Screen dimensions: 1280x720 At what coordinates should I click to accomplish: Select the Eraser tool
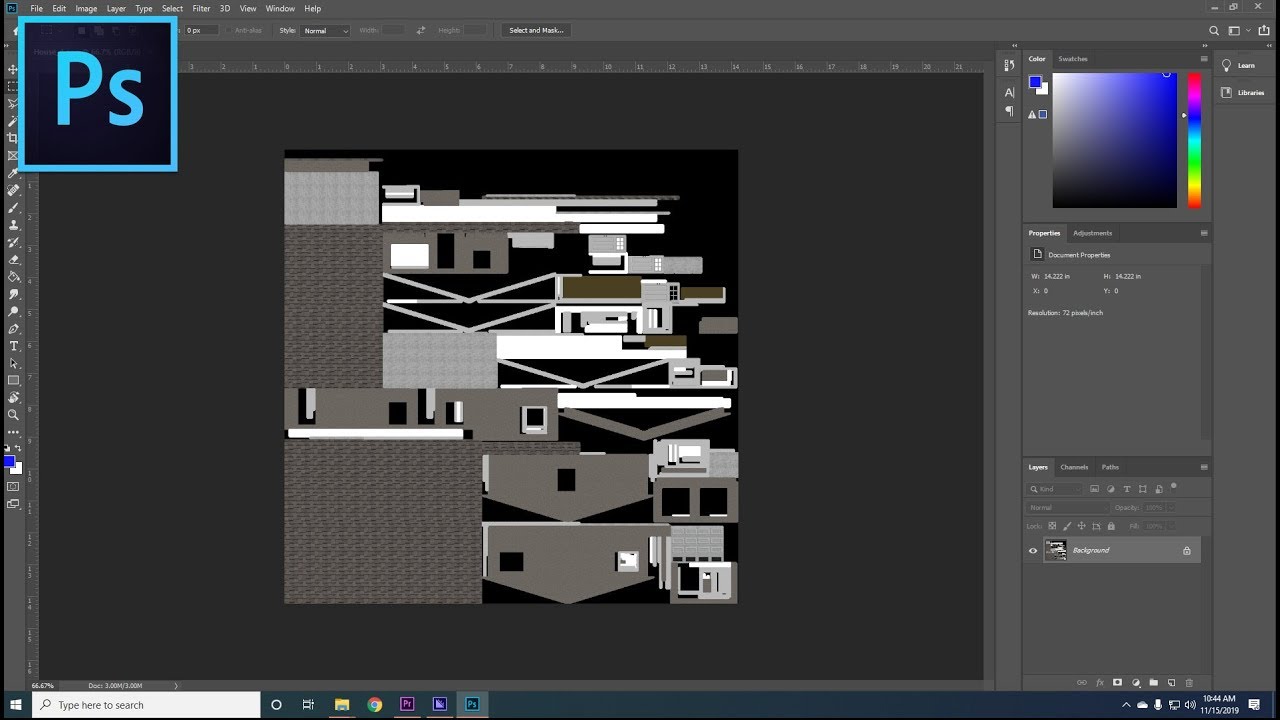(x=13, y=259)
